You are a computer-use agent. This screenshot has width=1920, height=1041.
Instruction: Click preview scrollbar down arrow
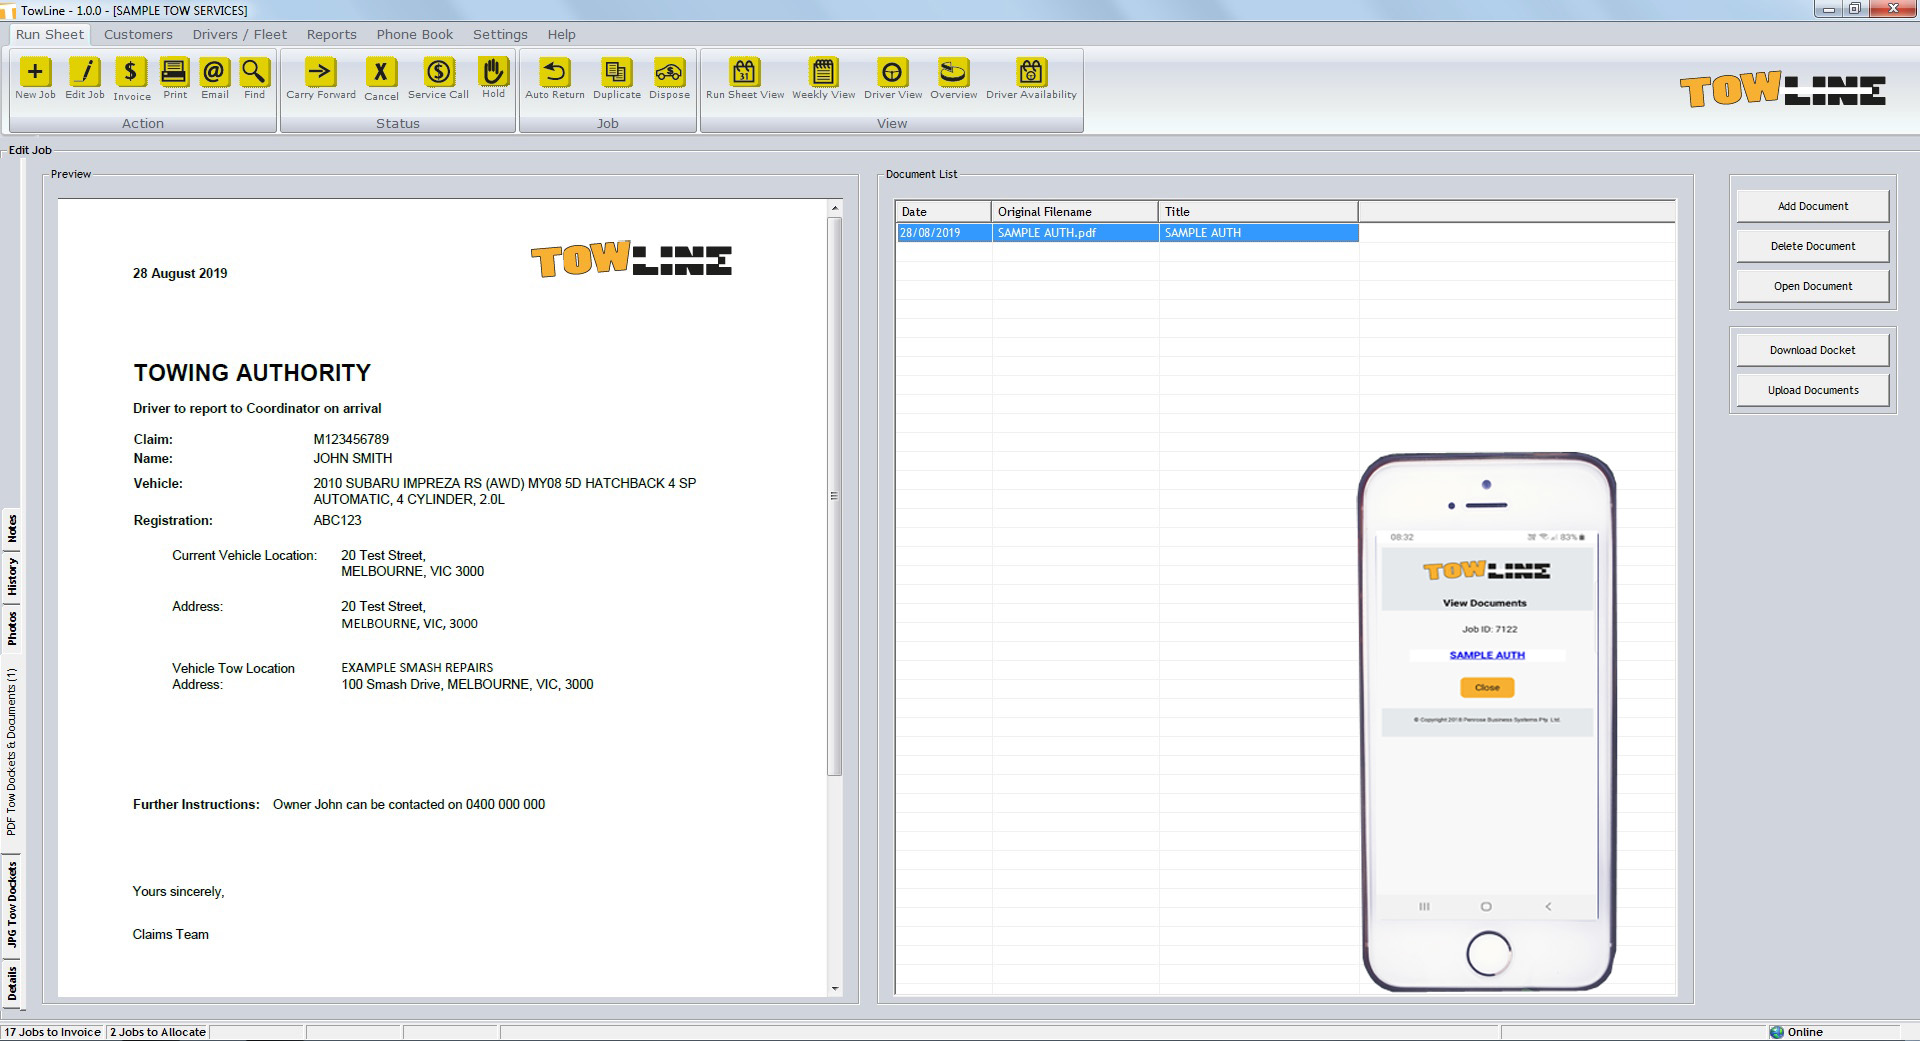click(835, 988)
